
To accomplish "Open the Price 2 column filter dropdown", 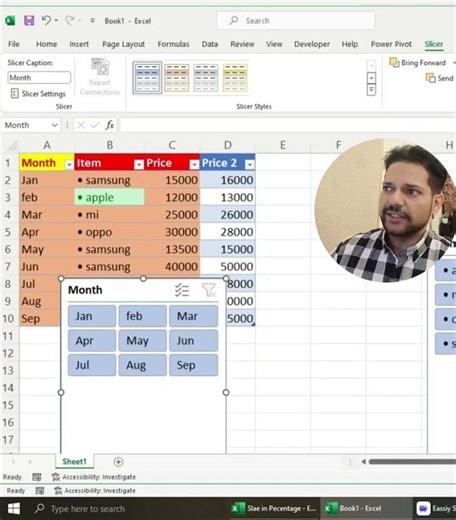I will 250,164.
